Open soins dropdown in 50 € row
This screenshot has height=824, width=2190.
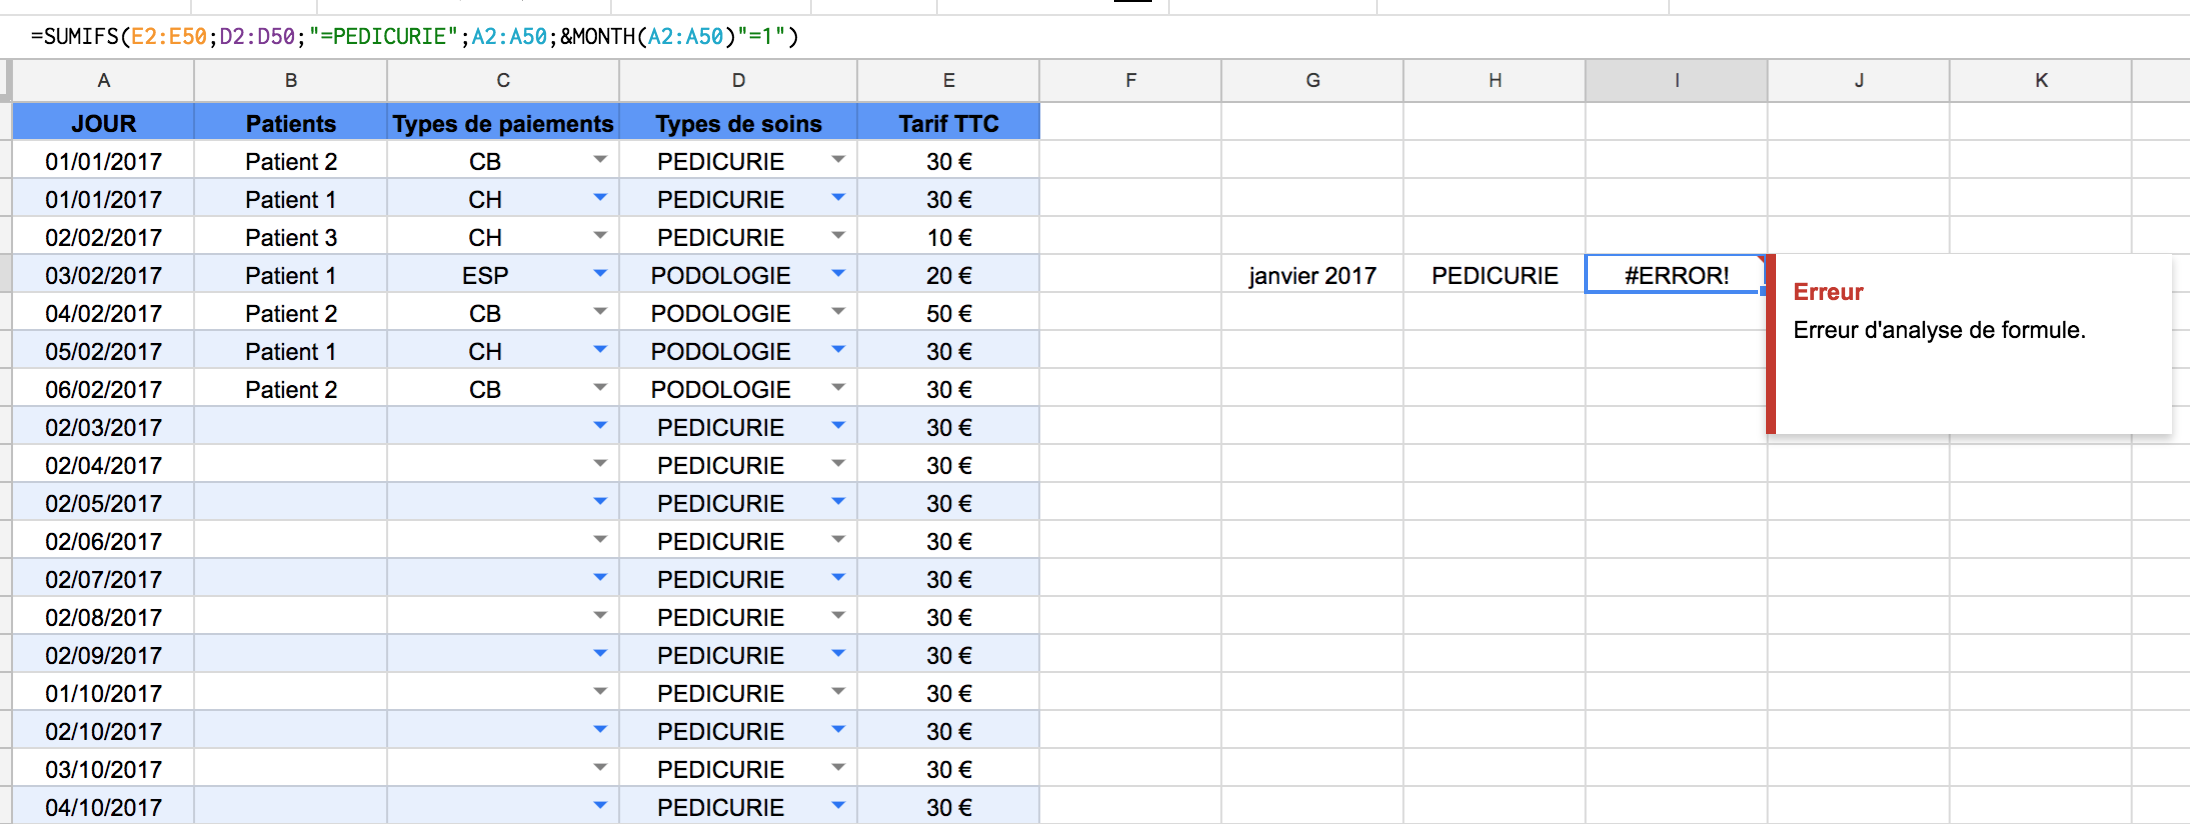[x=838, y=312]
